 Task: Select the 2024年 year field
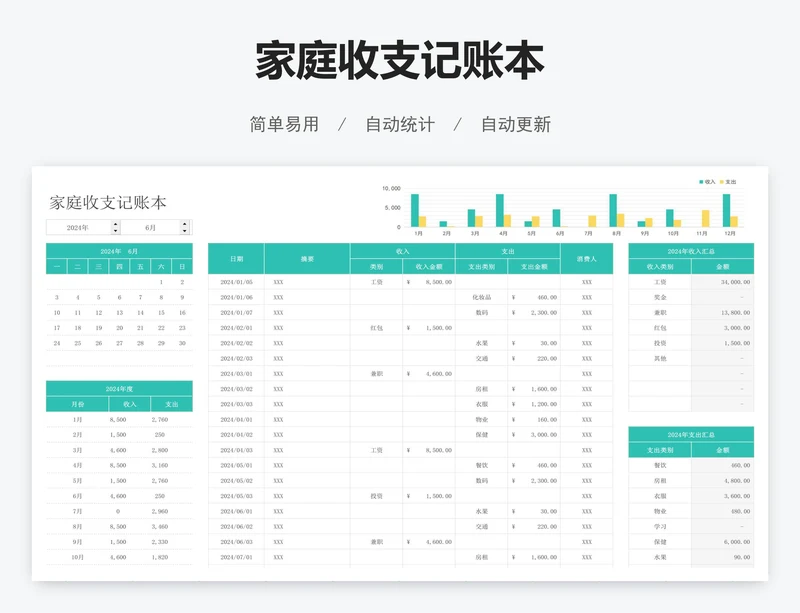point(79,228)
